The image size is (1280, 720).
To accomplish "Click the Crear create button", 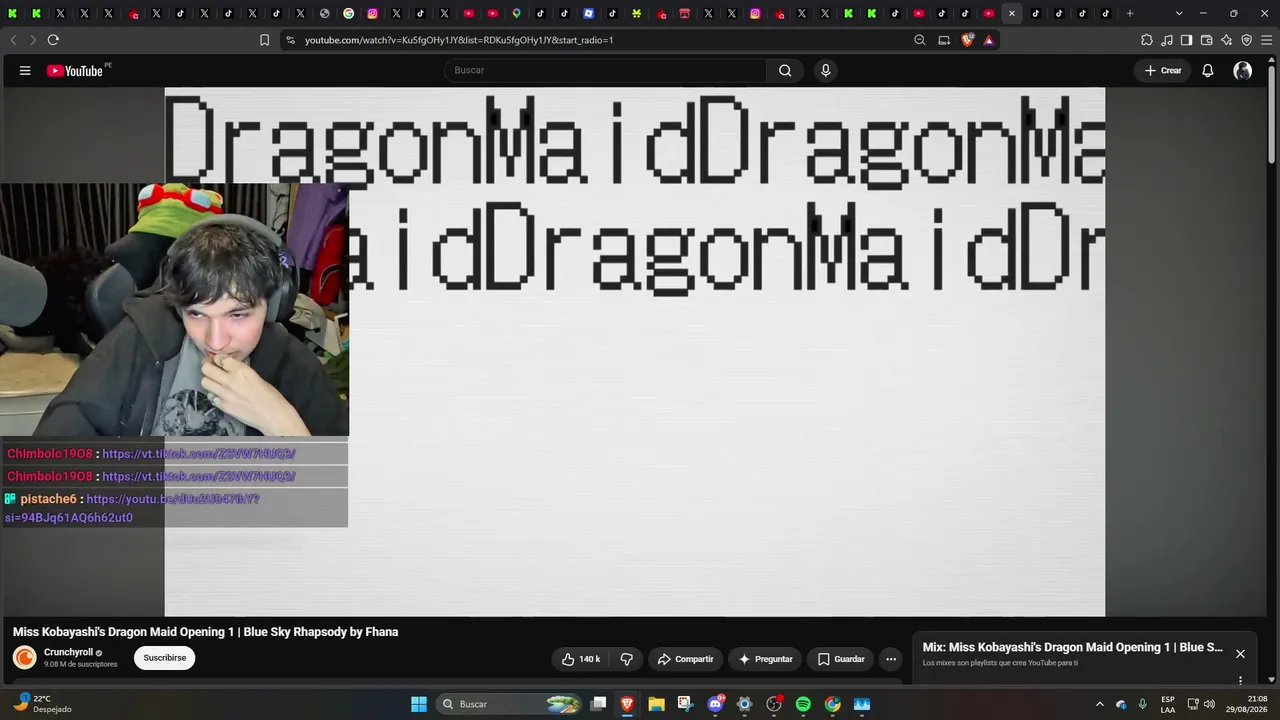I will (x=1162, y=70).
